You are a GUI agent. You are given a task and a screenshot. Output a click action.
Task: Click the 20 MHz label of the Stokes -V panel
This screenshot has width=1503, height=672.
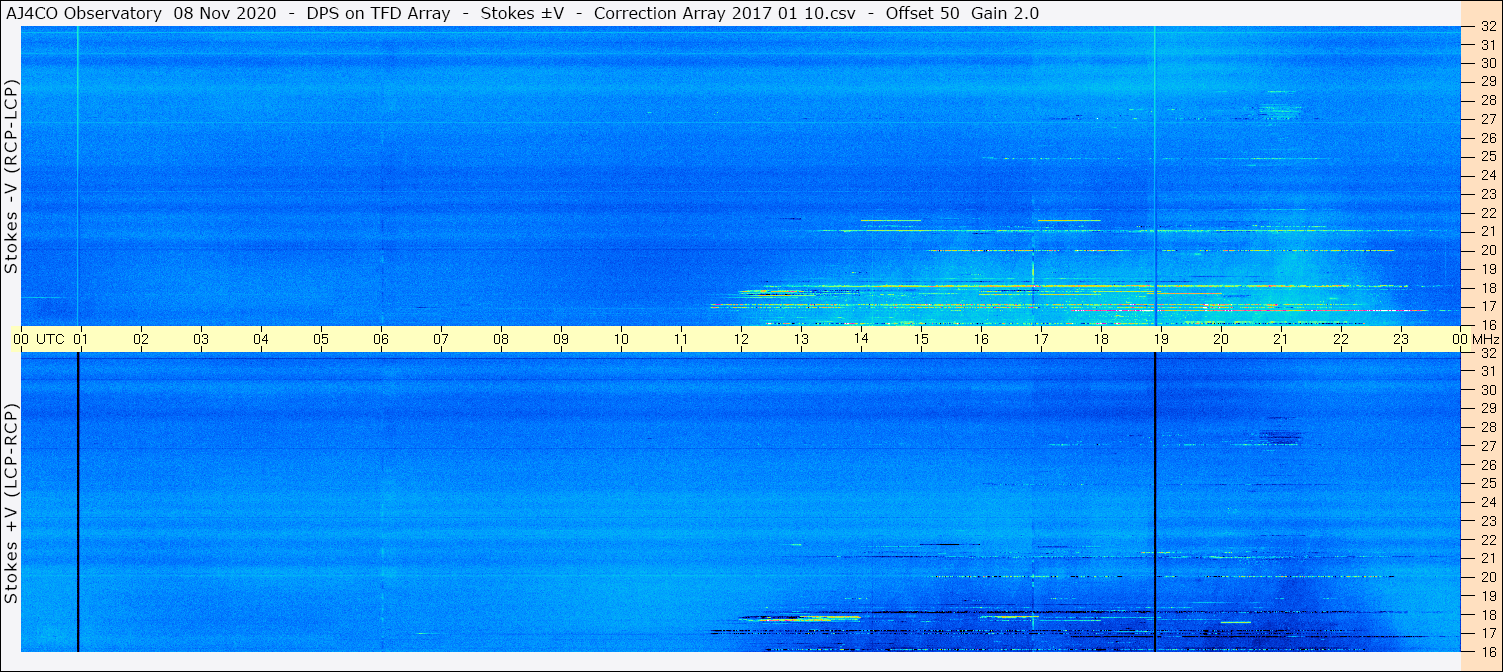click(1487, 250)
